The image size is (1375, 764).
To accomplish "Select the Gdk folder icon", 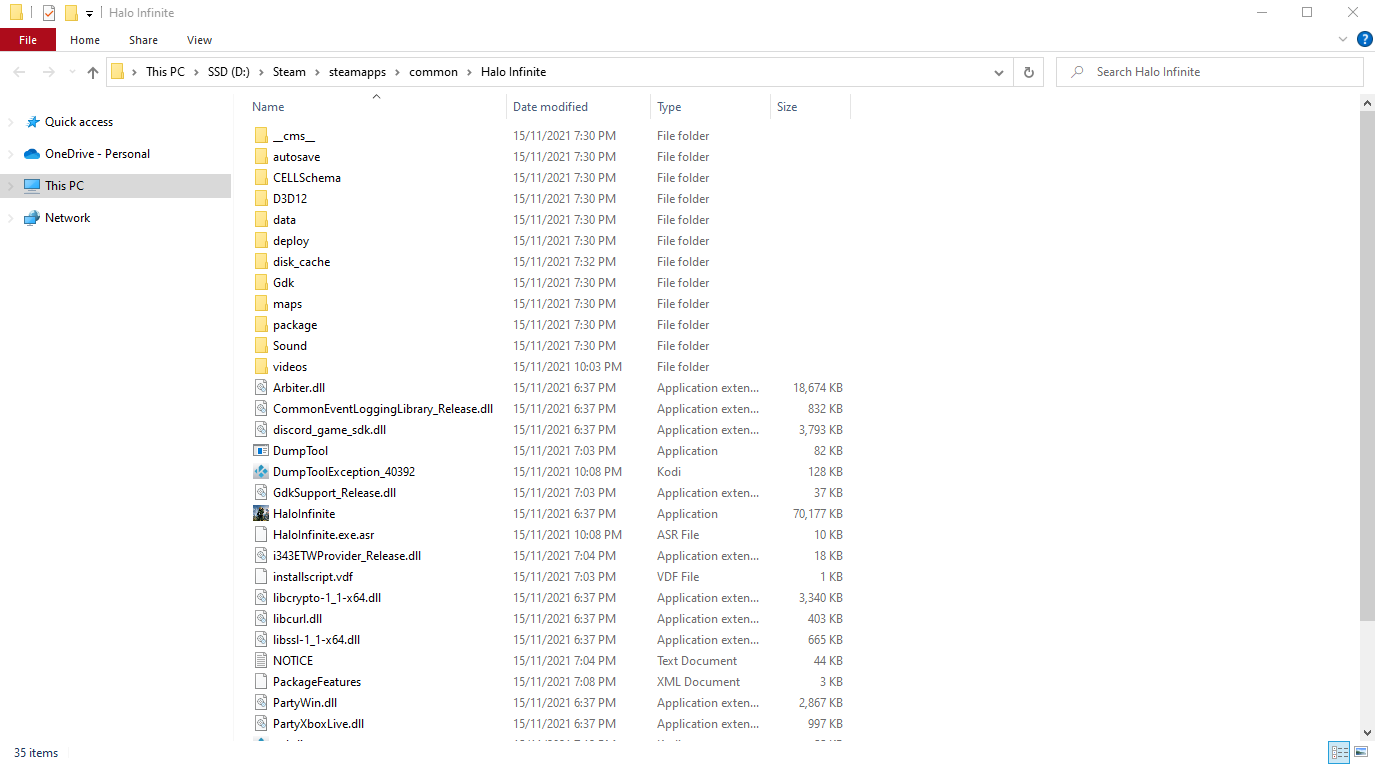I will click(x=261, y=283).
